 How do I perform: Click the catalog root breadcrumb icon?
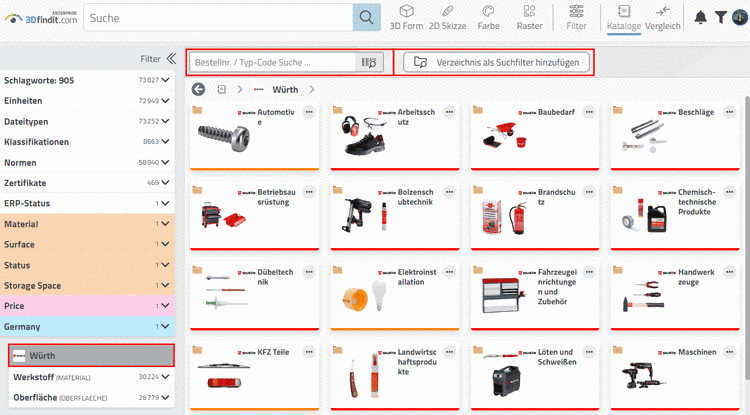coord(221,89)
